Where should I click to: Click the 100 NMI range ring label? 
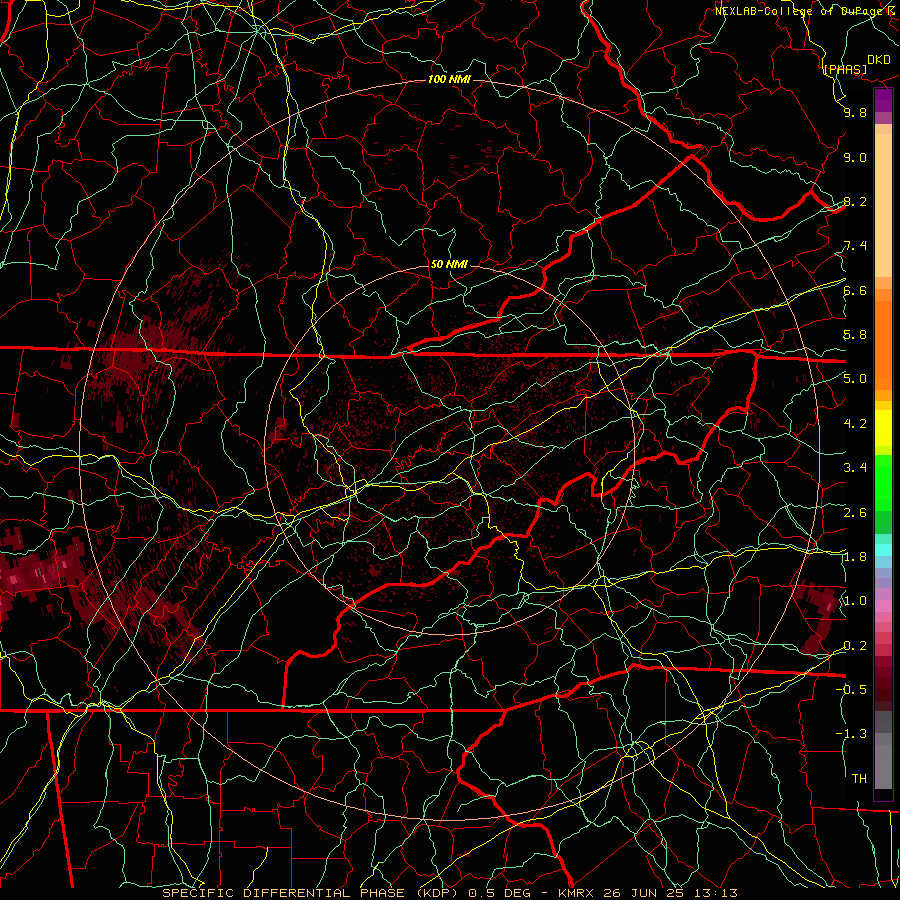[449, 79]
